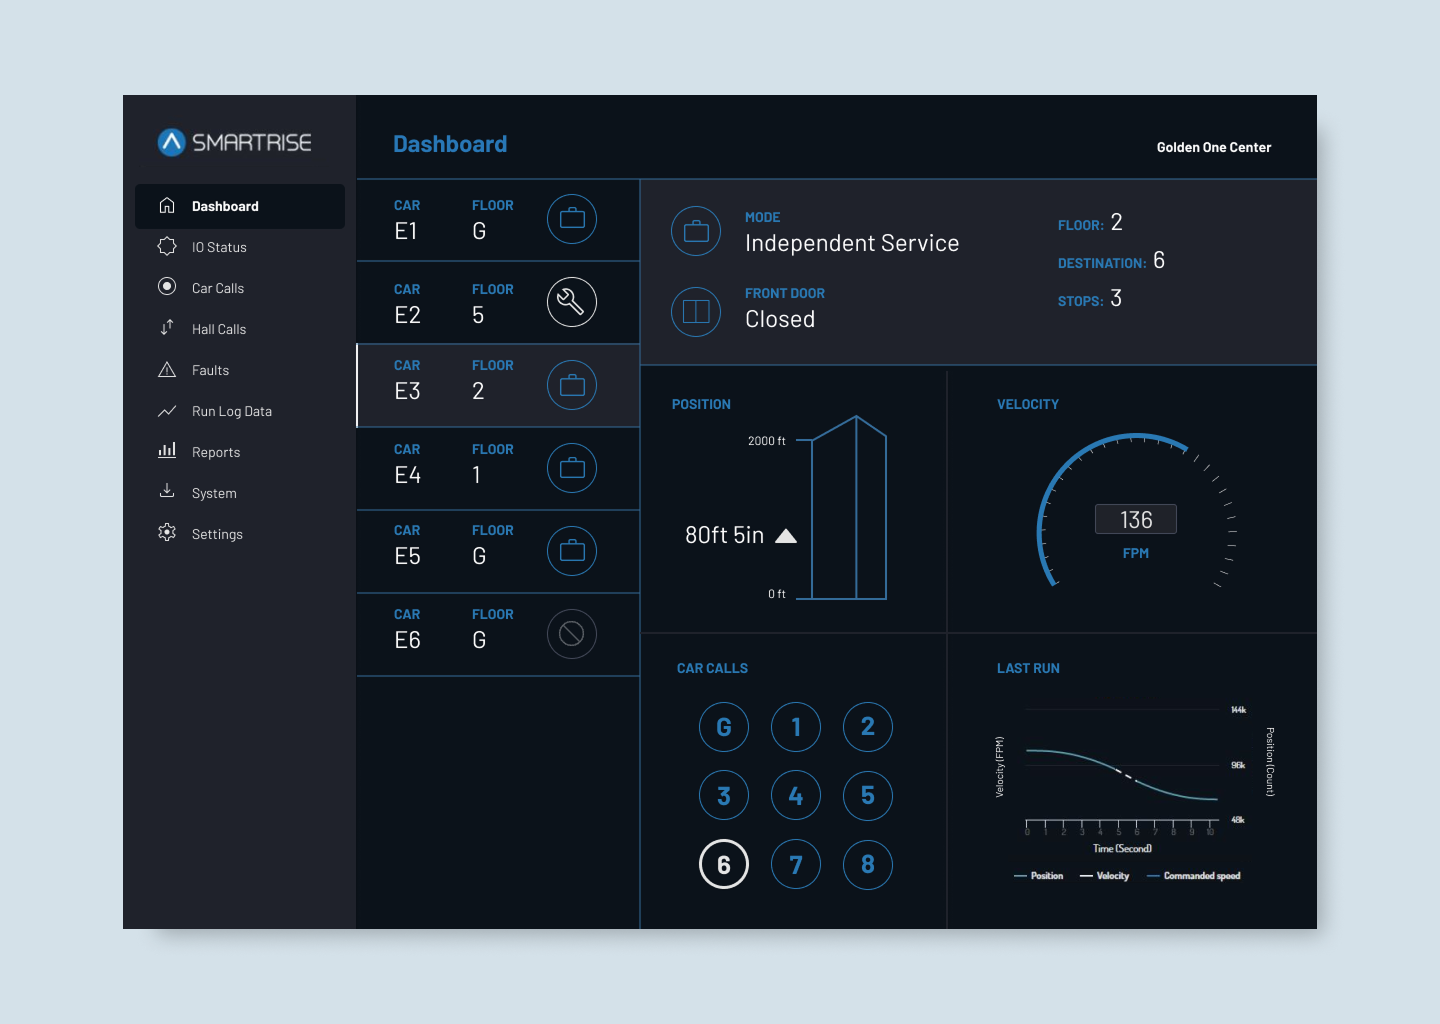Click the 136 FPM velocity readout box
The image size is (1440, 1024).
pos(1135,520)
